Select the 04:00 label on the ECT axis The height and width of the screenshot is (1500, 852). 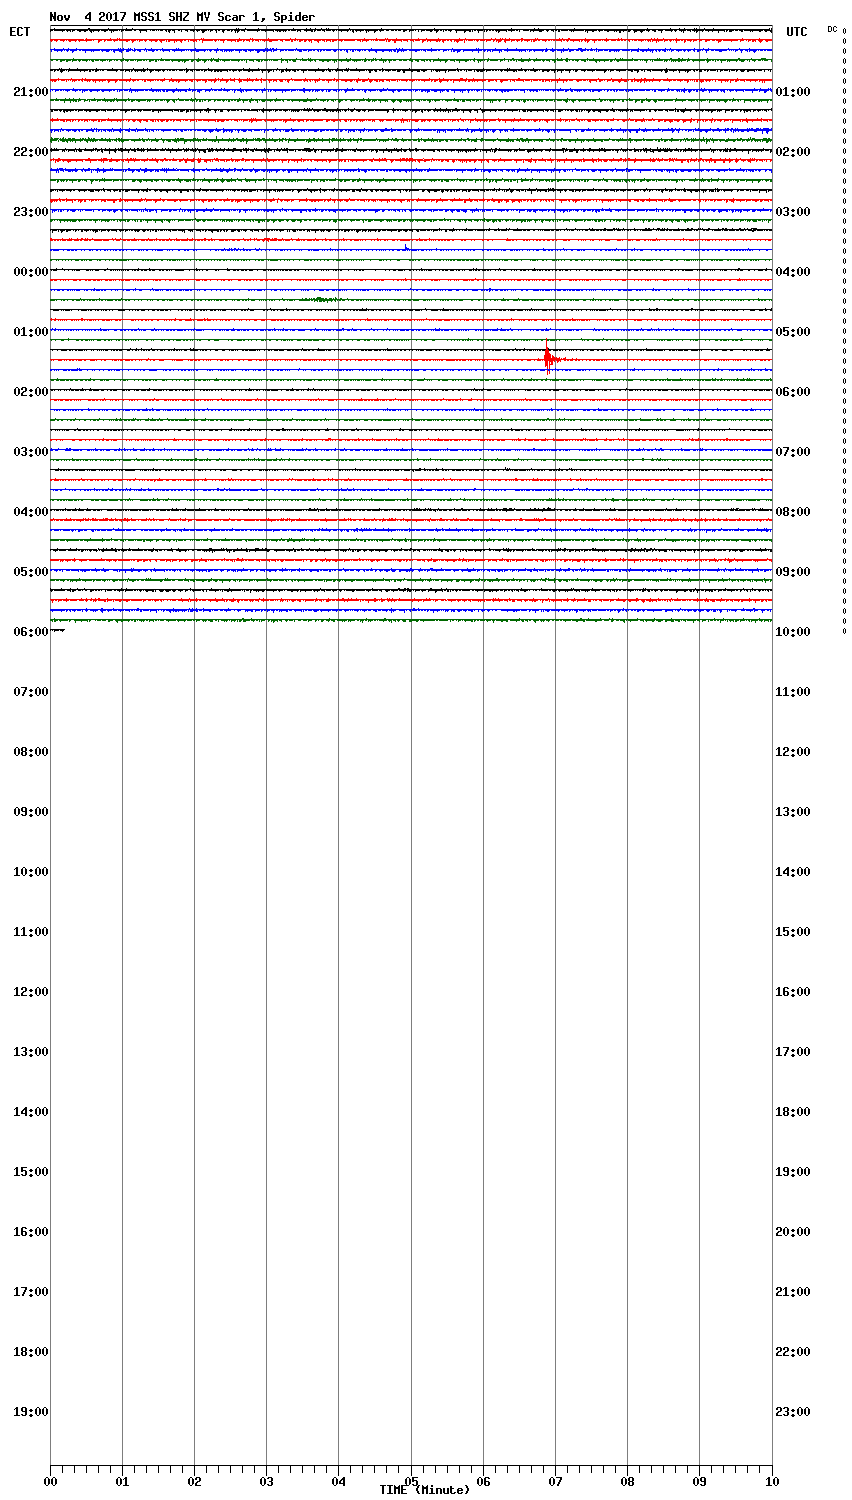click(x=31, y=512)
